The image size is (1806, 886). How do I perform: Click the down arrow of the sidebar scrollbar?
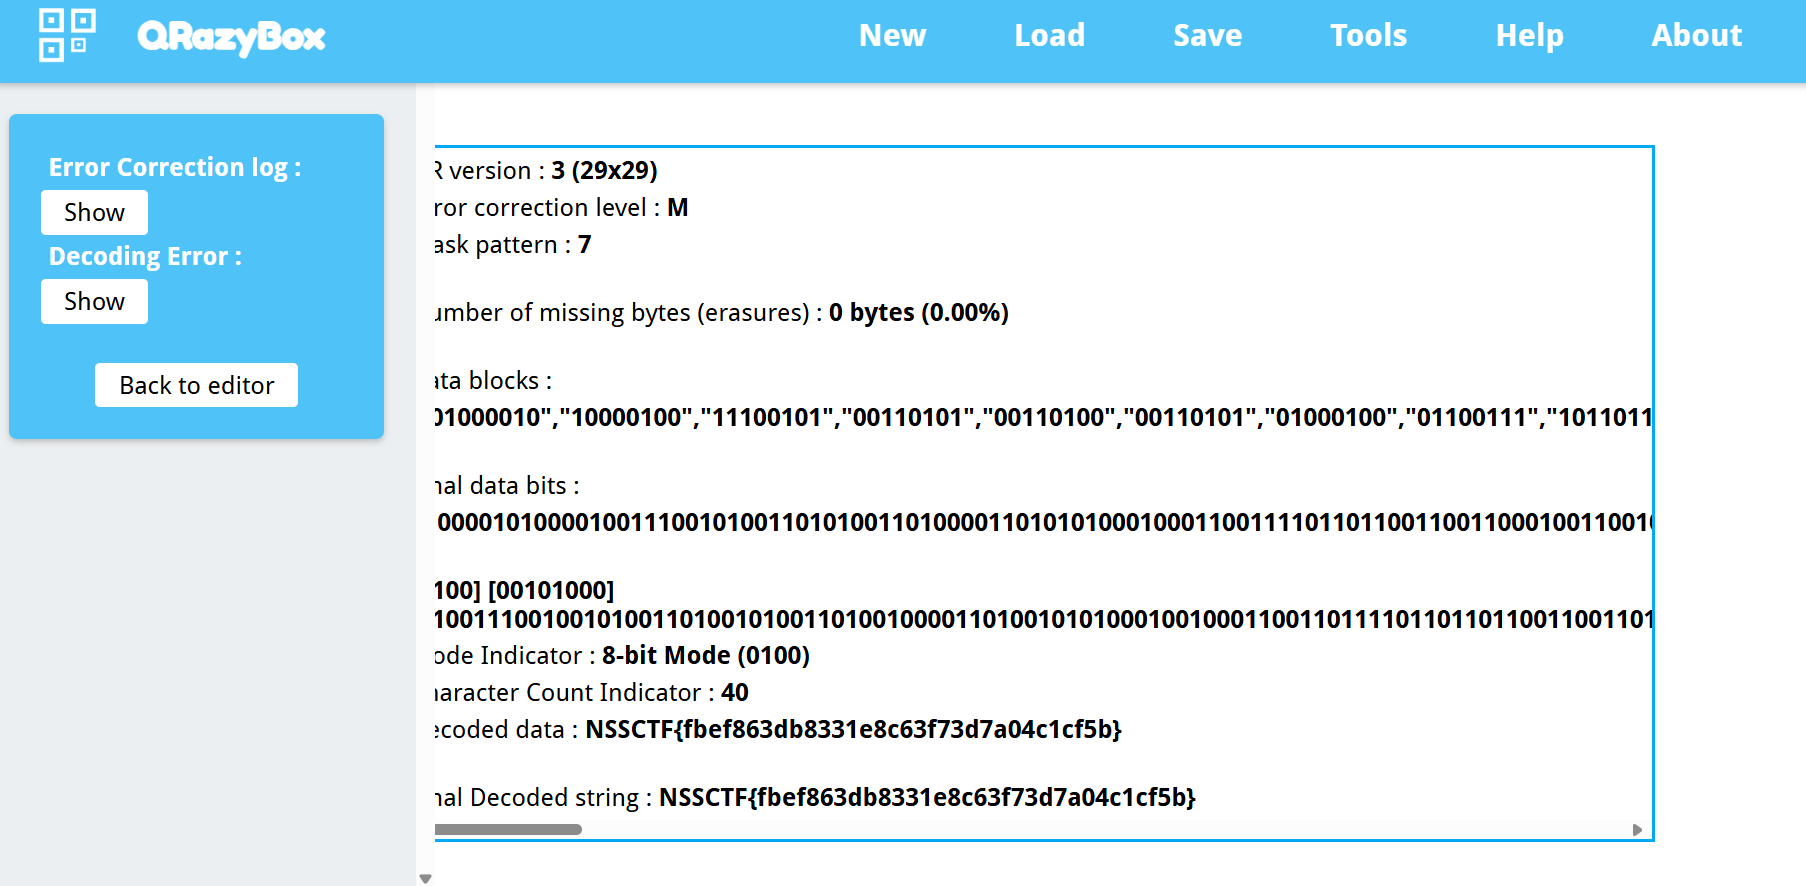tap(426, 879)
